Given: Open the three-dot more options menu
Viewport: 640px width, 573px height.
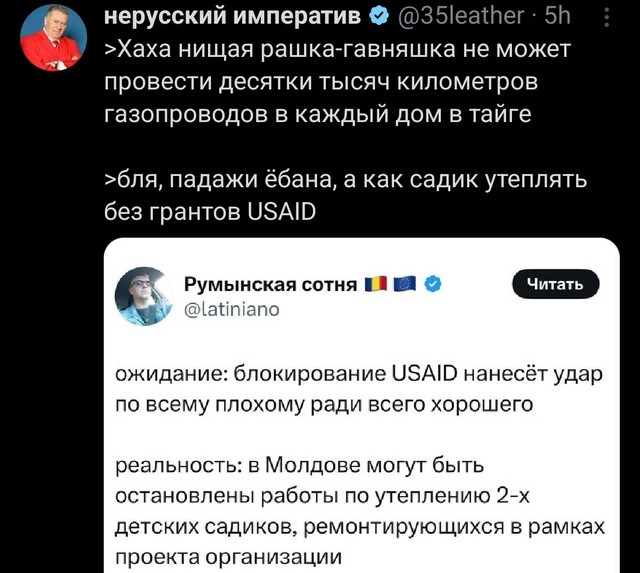Looking at the screenshot, I should pos(610,15).
